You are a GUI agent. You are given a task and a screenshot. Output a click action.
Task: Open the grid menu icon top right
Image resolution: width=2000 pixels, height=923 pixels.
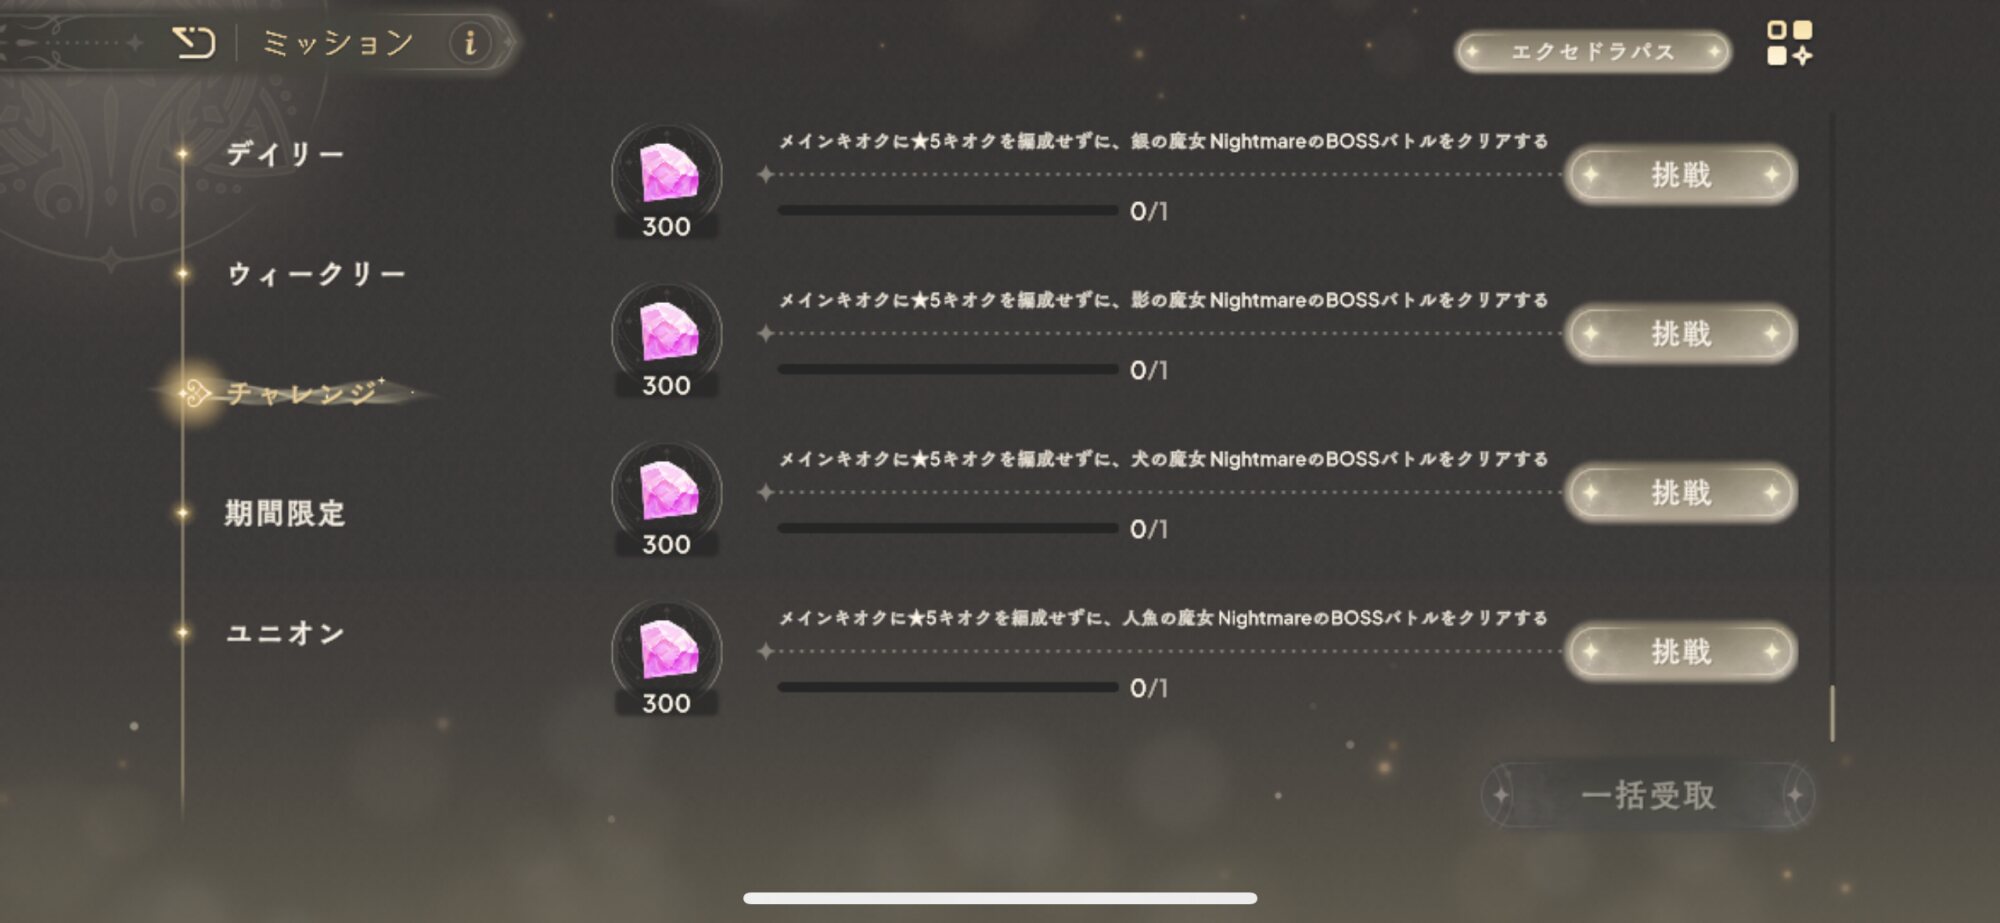[x=1789, y=44]
